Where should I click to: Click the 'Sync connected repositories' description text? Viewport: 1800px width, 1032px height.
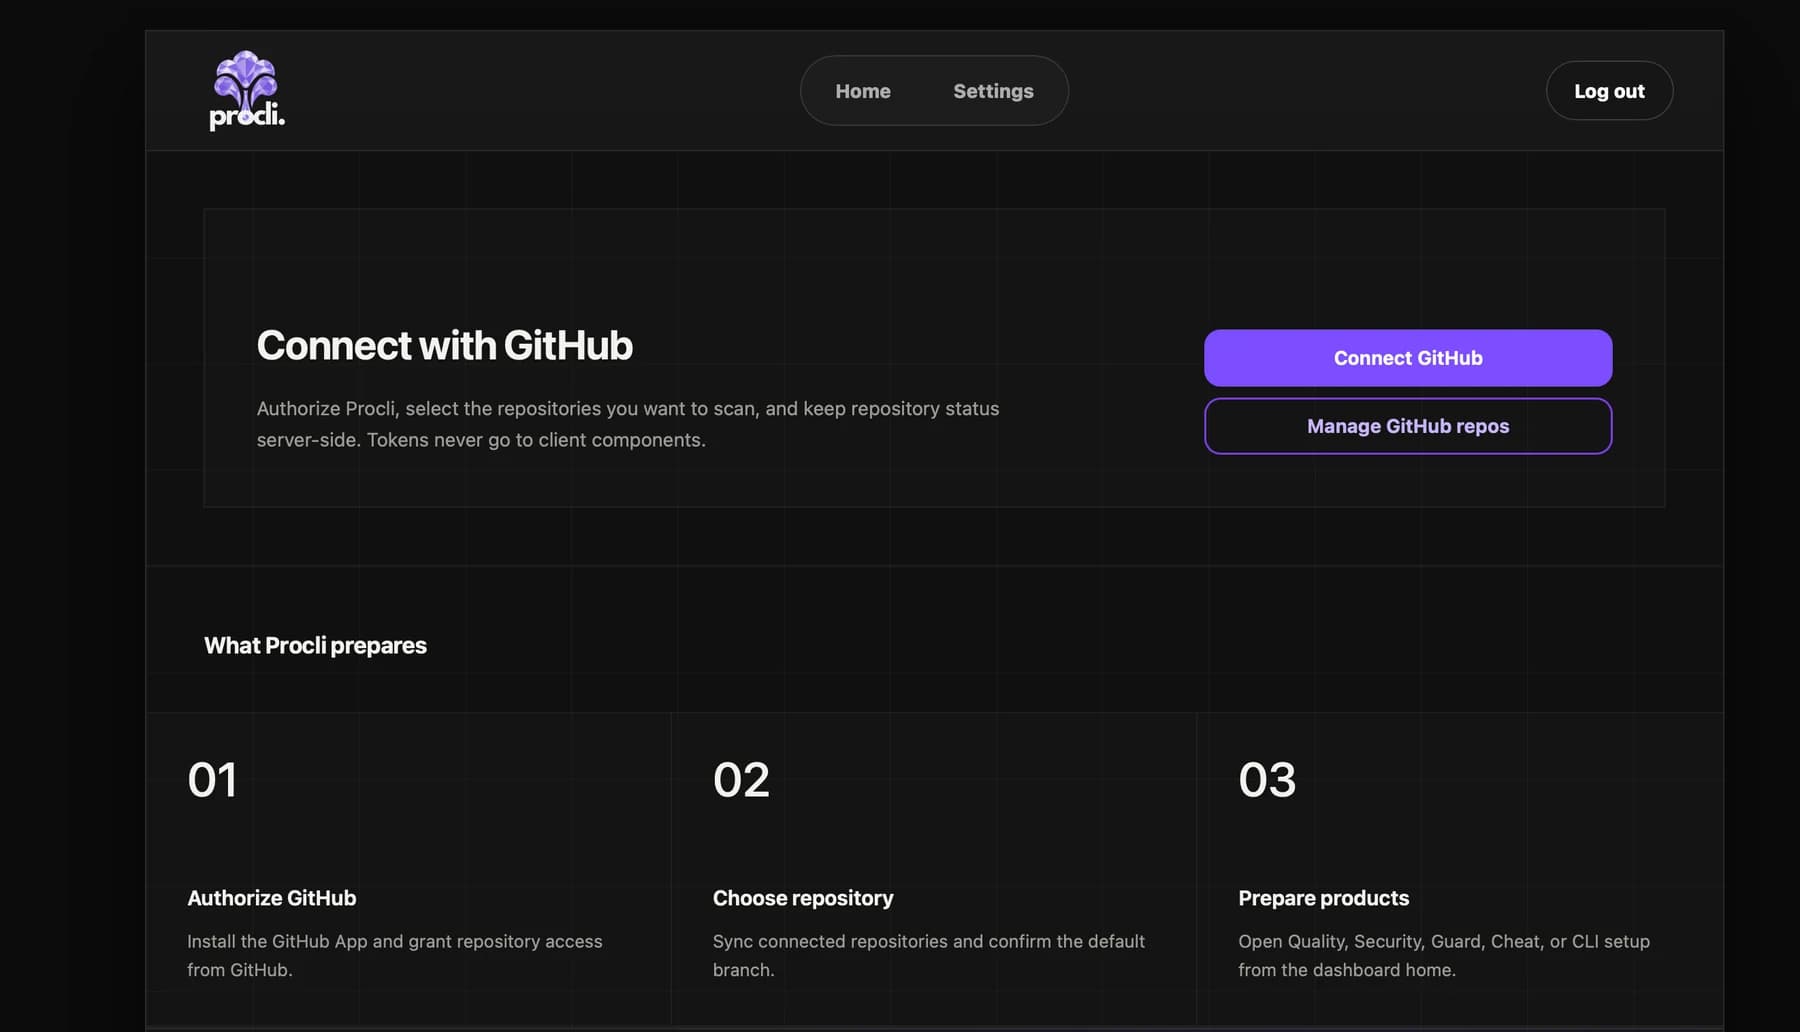929,955
